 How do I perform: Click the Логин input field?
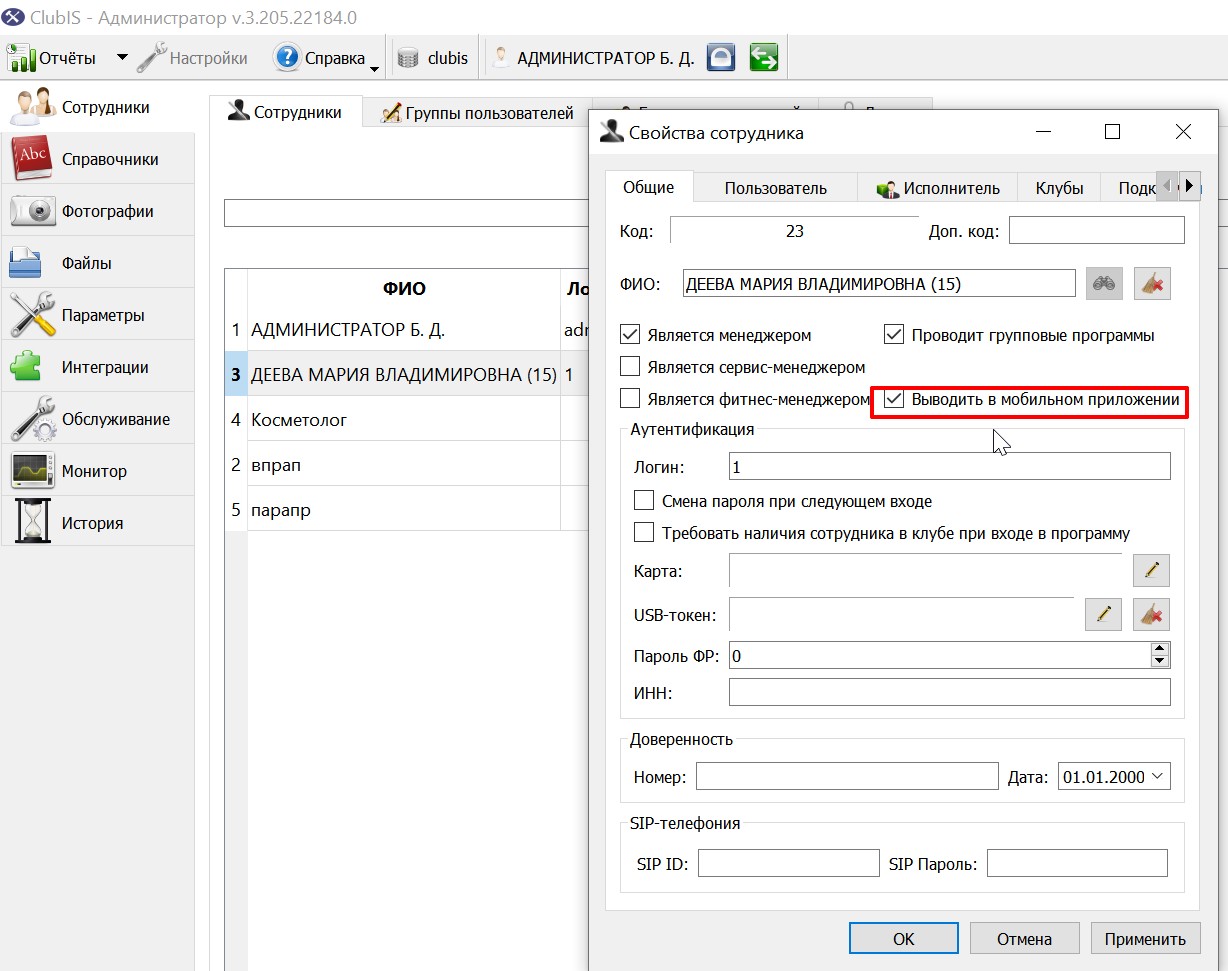pos(949,467)
